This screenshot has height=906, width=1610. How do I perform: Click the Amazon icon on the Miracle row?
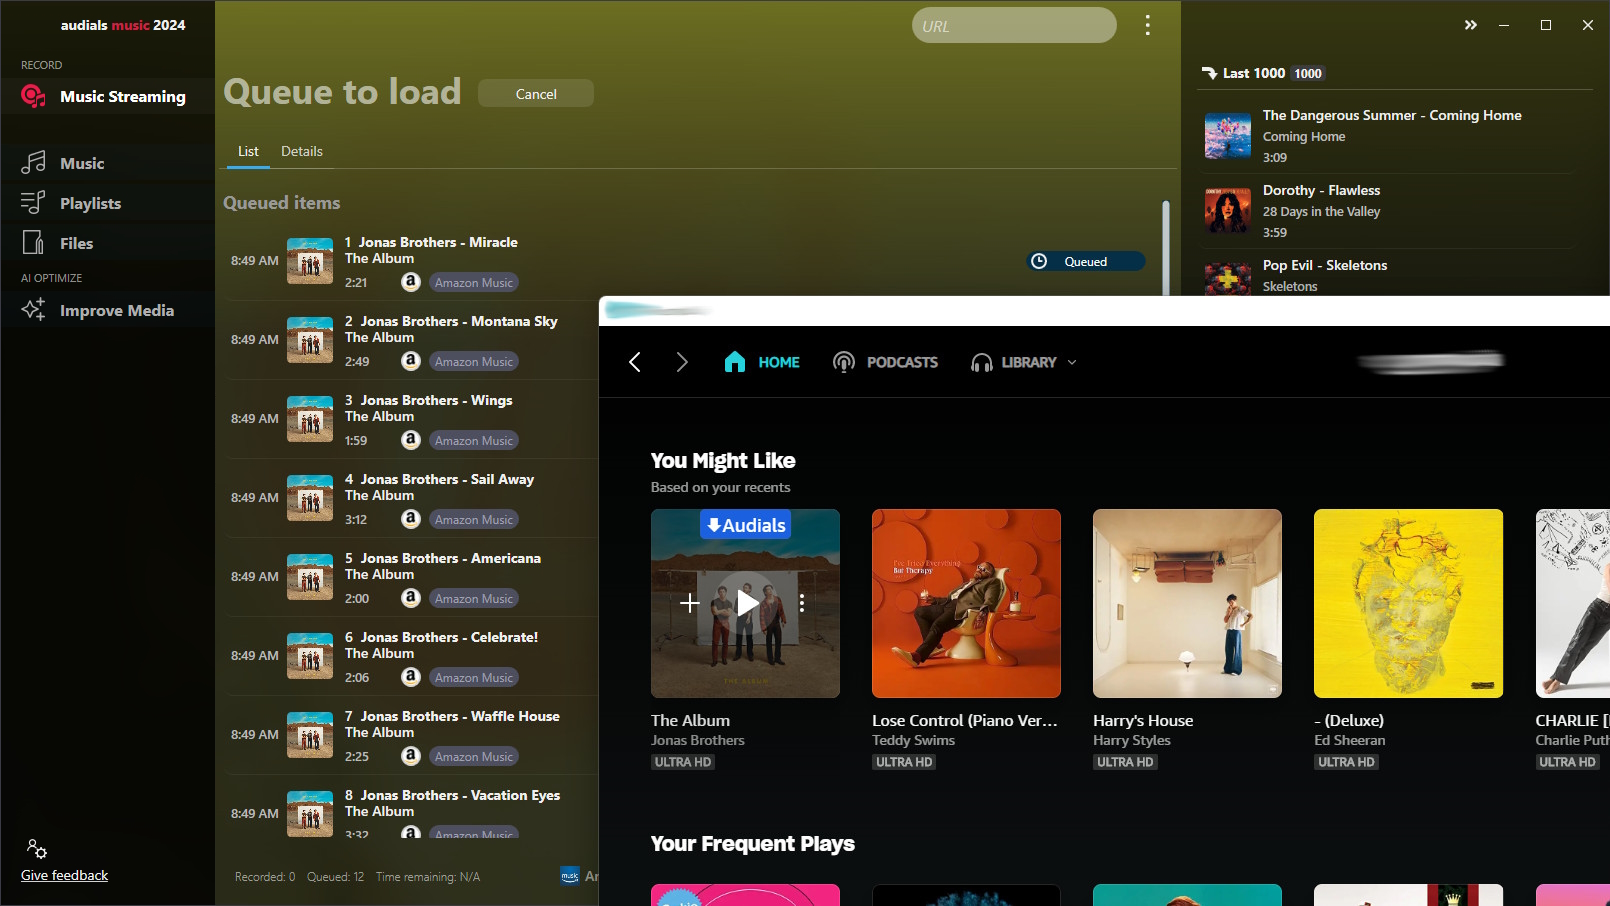coord(410,282)
